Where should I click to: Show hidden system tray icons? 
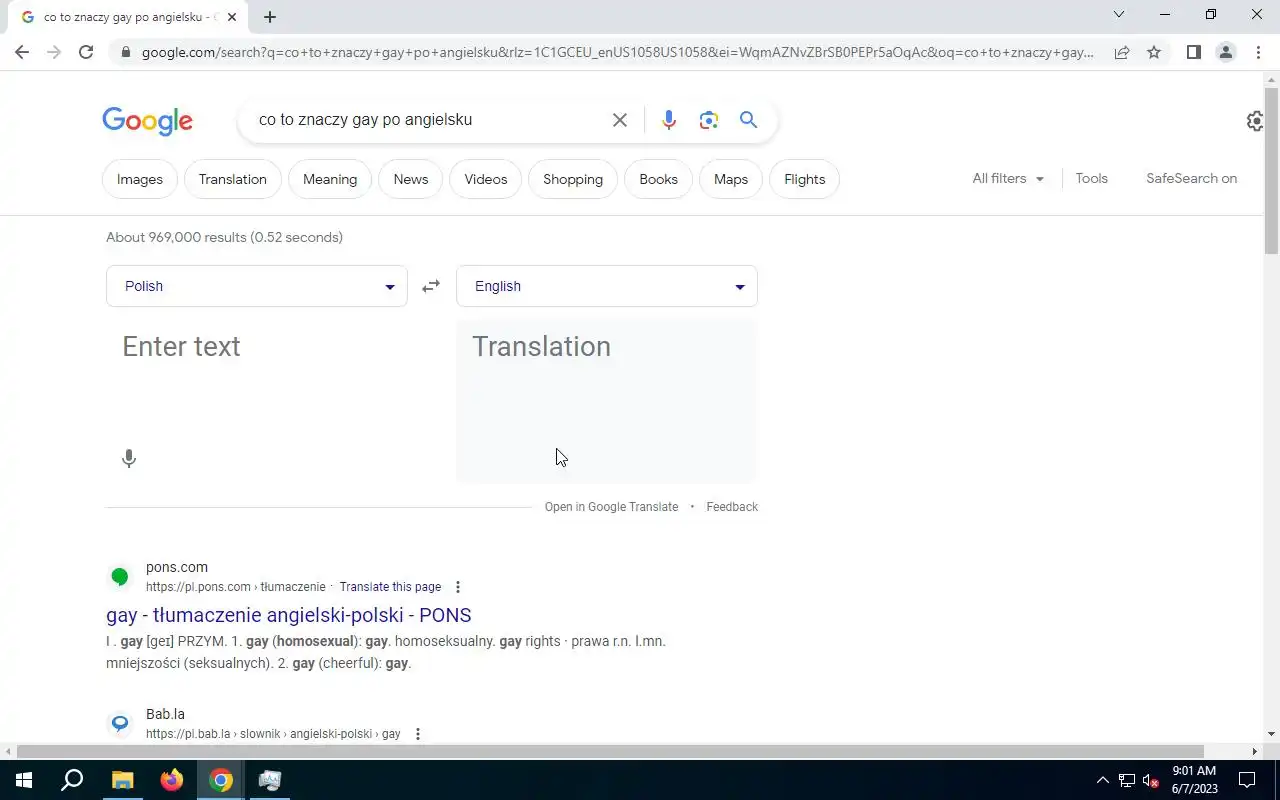[1103, 780]
